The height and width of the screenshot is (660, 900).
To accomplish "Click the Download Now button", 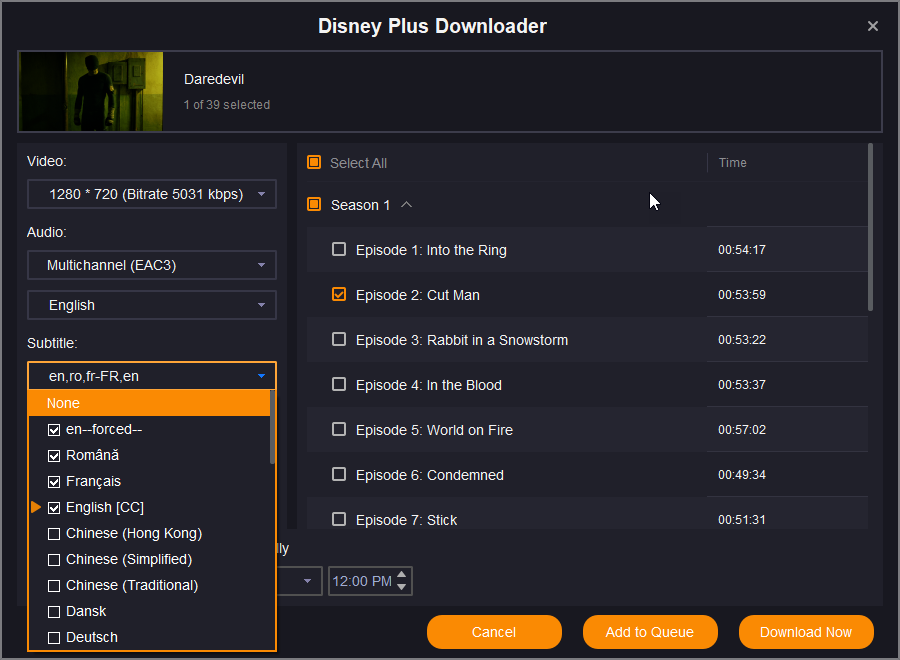I will 806,632.
